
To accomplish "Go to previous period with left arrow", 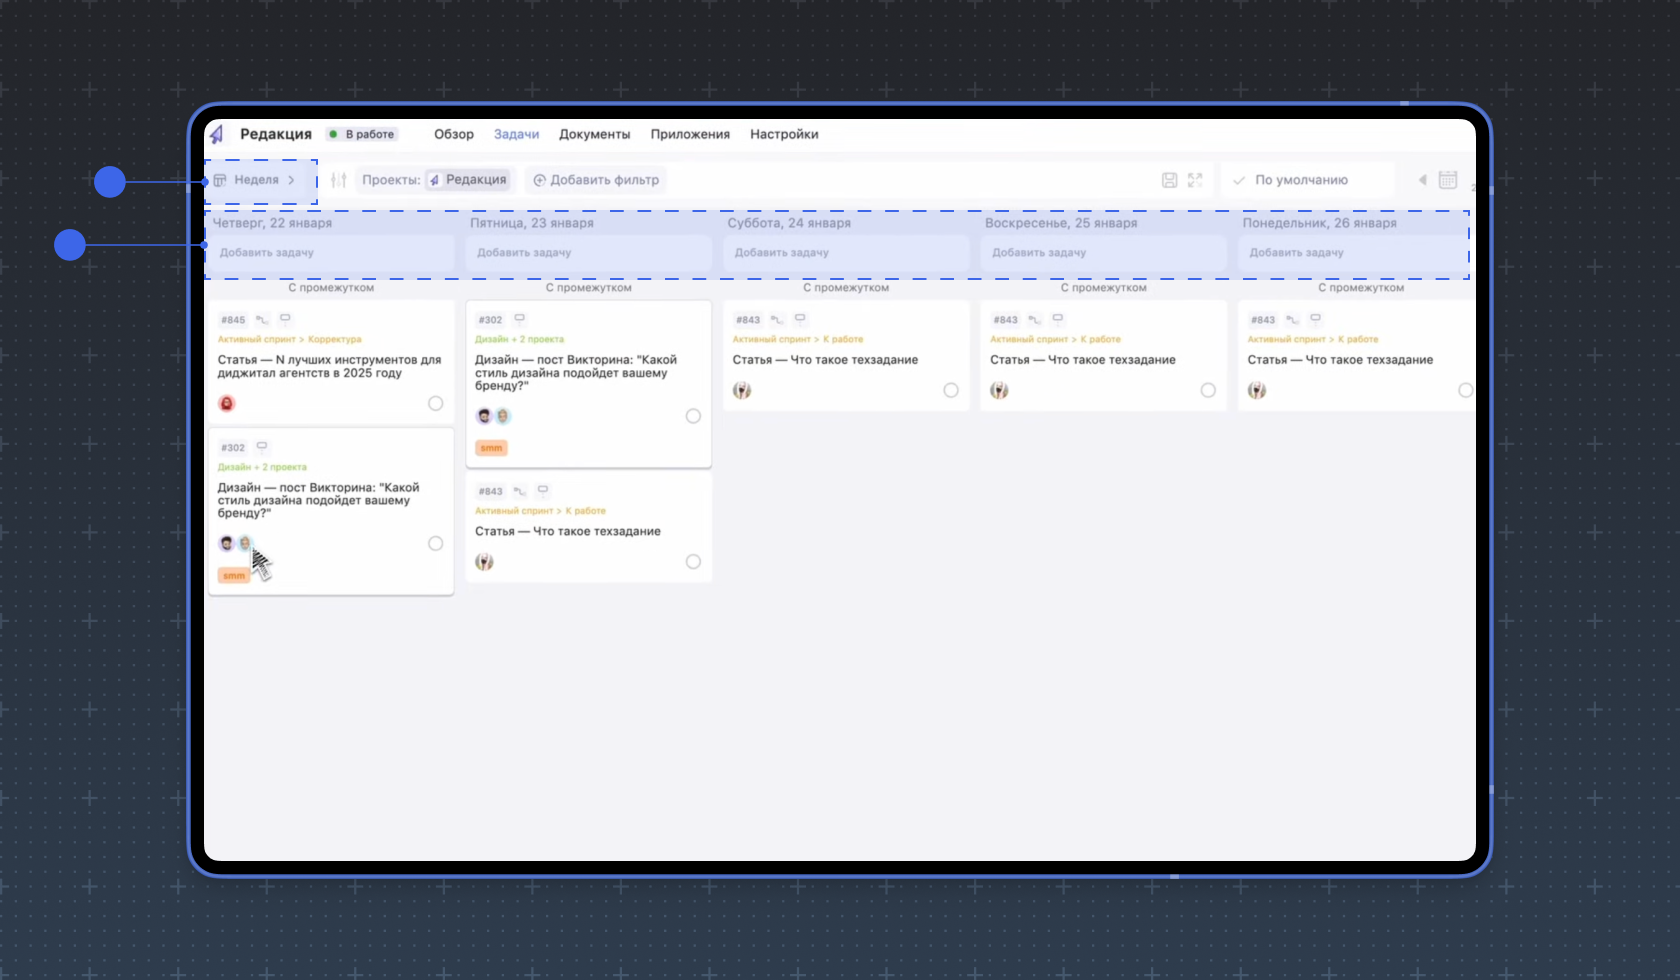I will [x=1422, y=180].
